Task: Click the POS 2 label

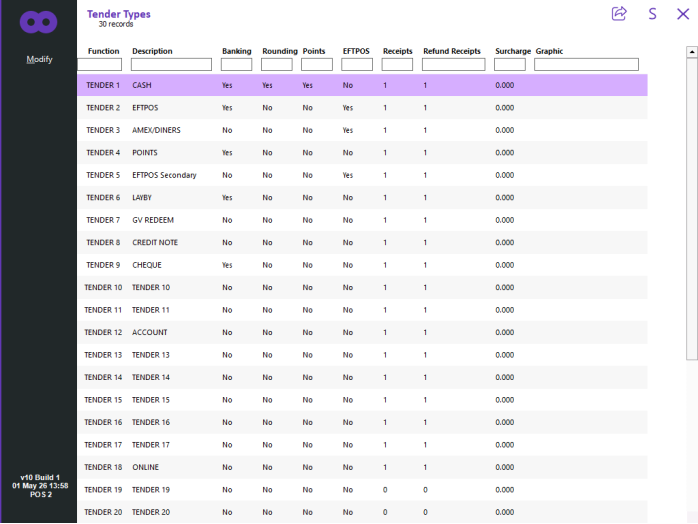Action: point(41,494)
